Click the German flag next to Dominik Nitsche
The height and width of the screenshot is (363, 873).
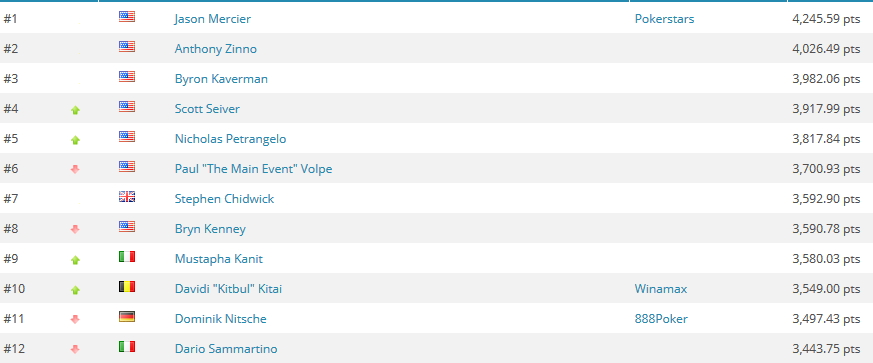coord(127,317)
